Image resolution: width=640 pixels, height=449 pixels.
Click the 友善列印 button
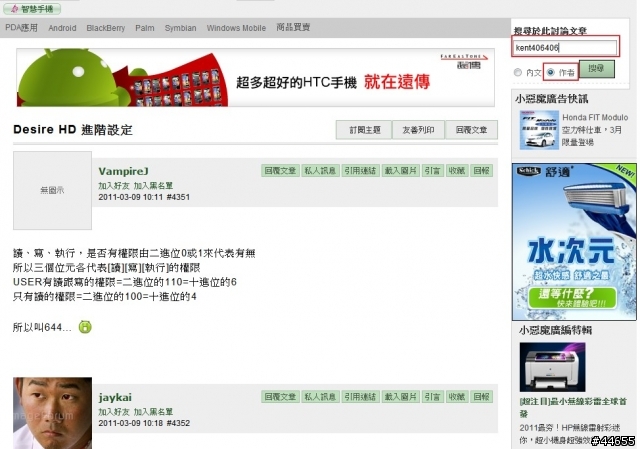tap(418, 130)
